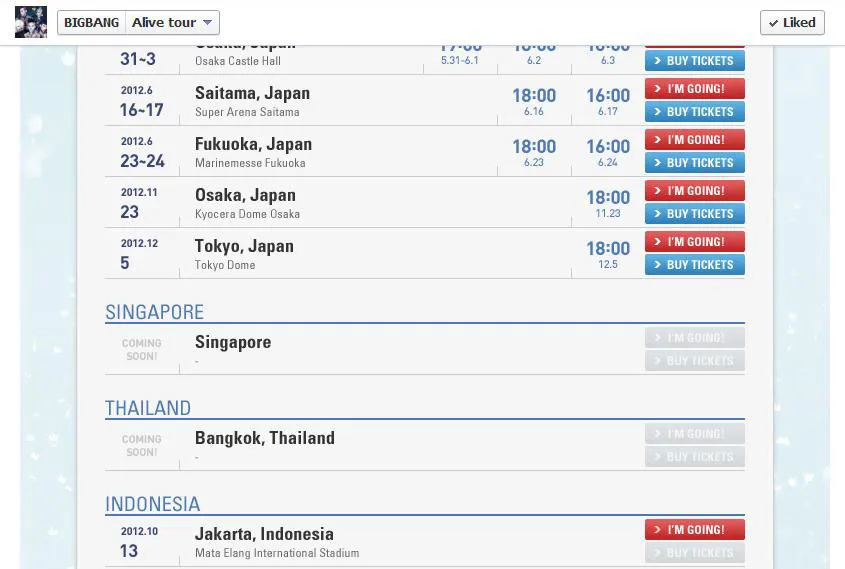
Task: Click the greyed I'M GOING button for Singapore
Action: point(695,338)
